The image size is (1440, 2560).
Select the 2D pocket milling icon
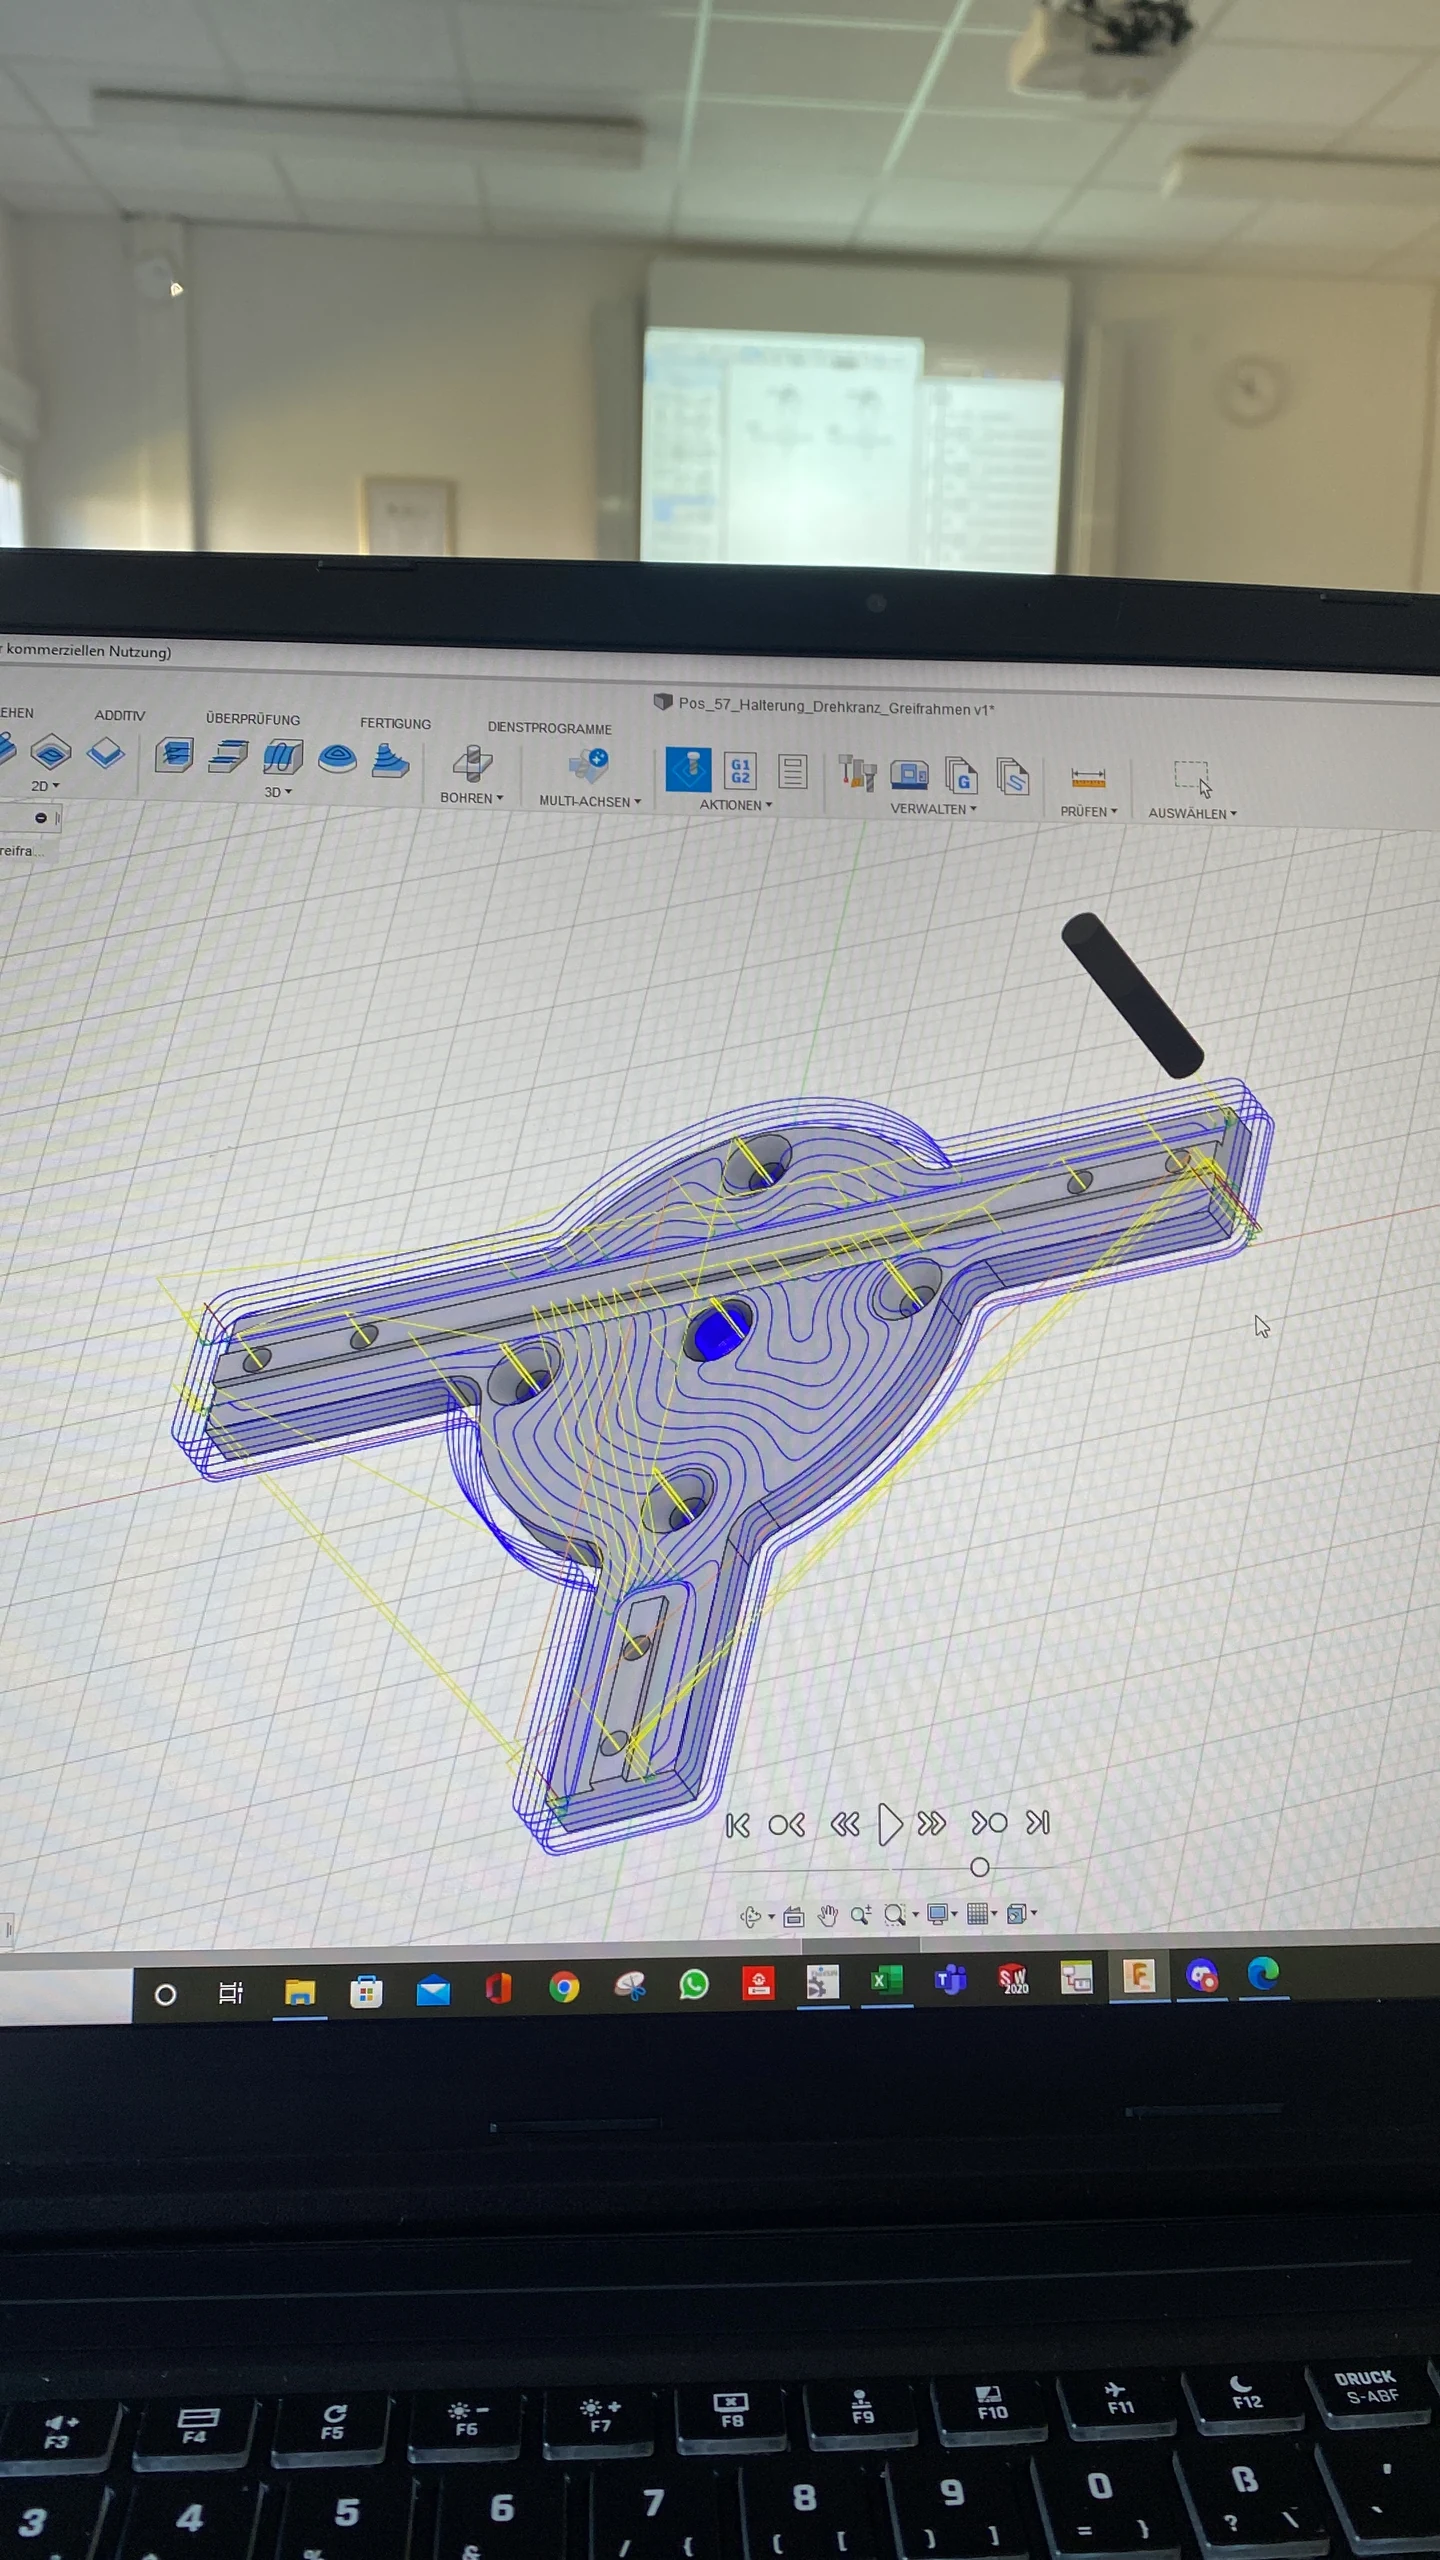click(x=51, y=751)
